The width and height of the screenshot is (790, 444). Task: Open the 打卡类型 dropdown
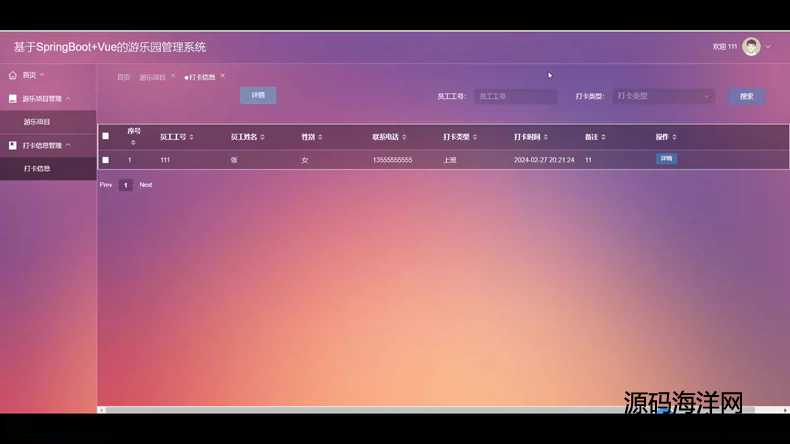tap(663, 97)
